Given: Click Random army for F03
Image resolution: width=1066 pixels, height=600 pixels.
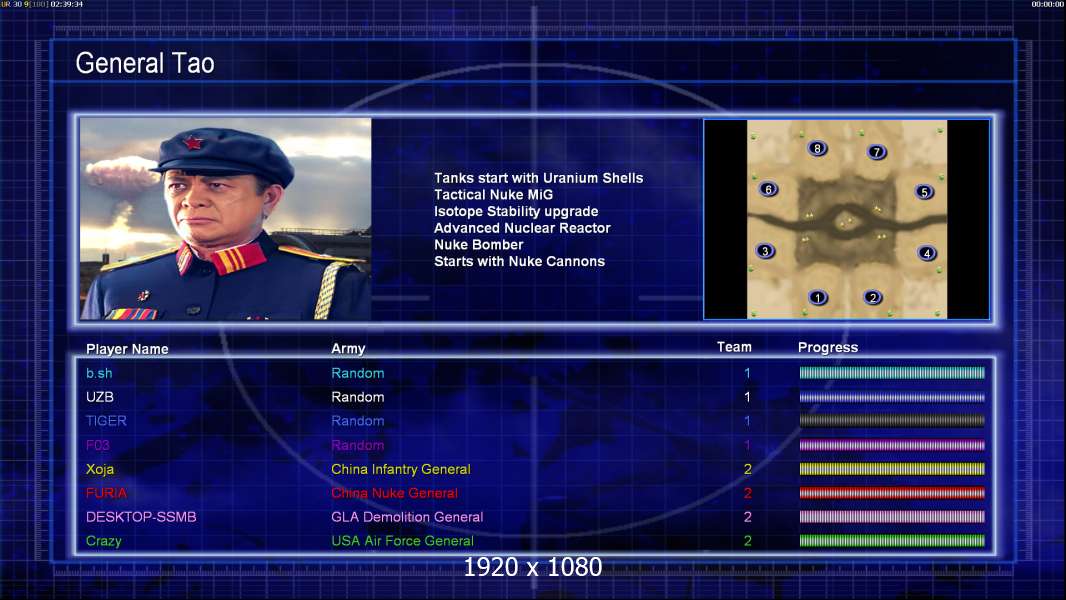Looking at the screenshot, I should 358,445.
